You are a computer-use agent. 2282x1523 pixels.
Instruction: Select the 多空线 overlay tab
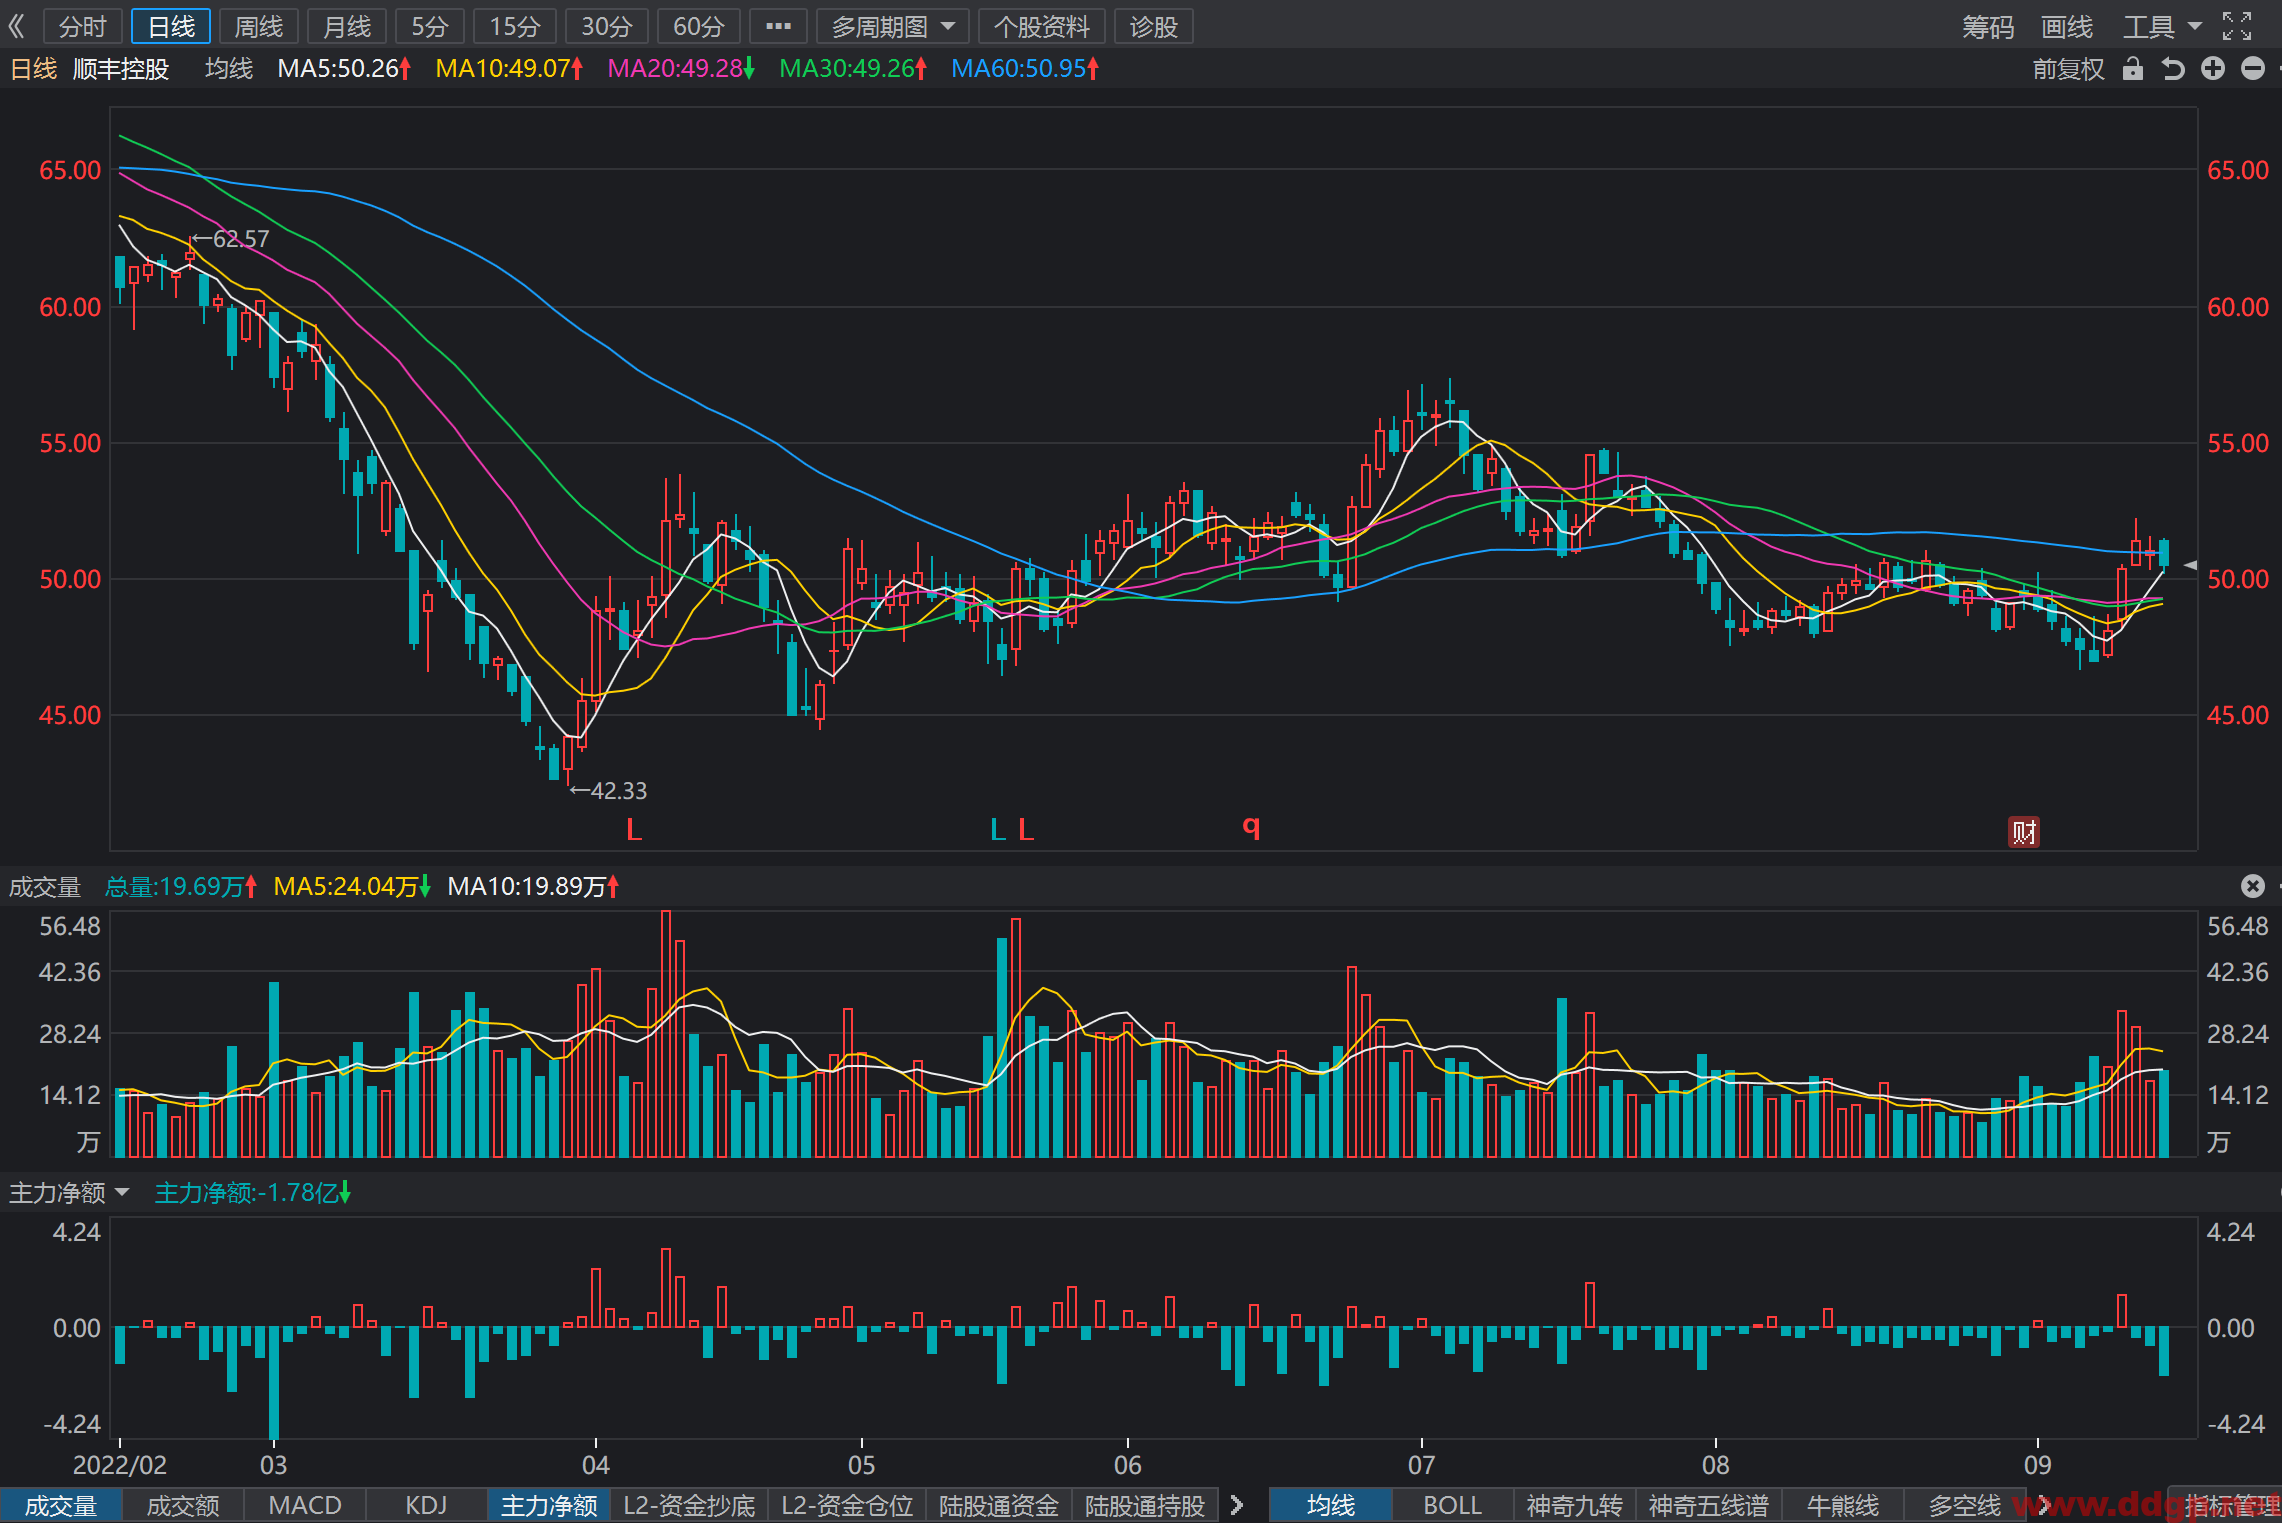click(x=1965, y=1505)
